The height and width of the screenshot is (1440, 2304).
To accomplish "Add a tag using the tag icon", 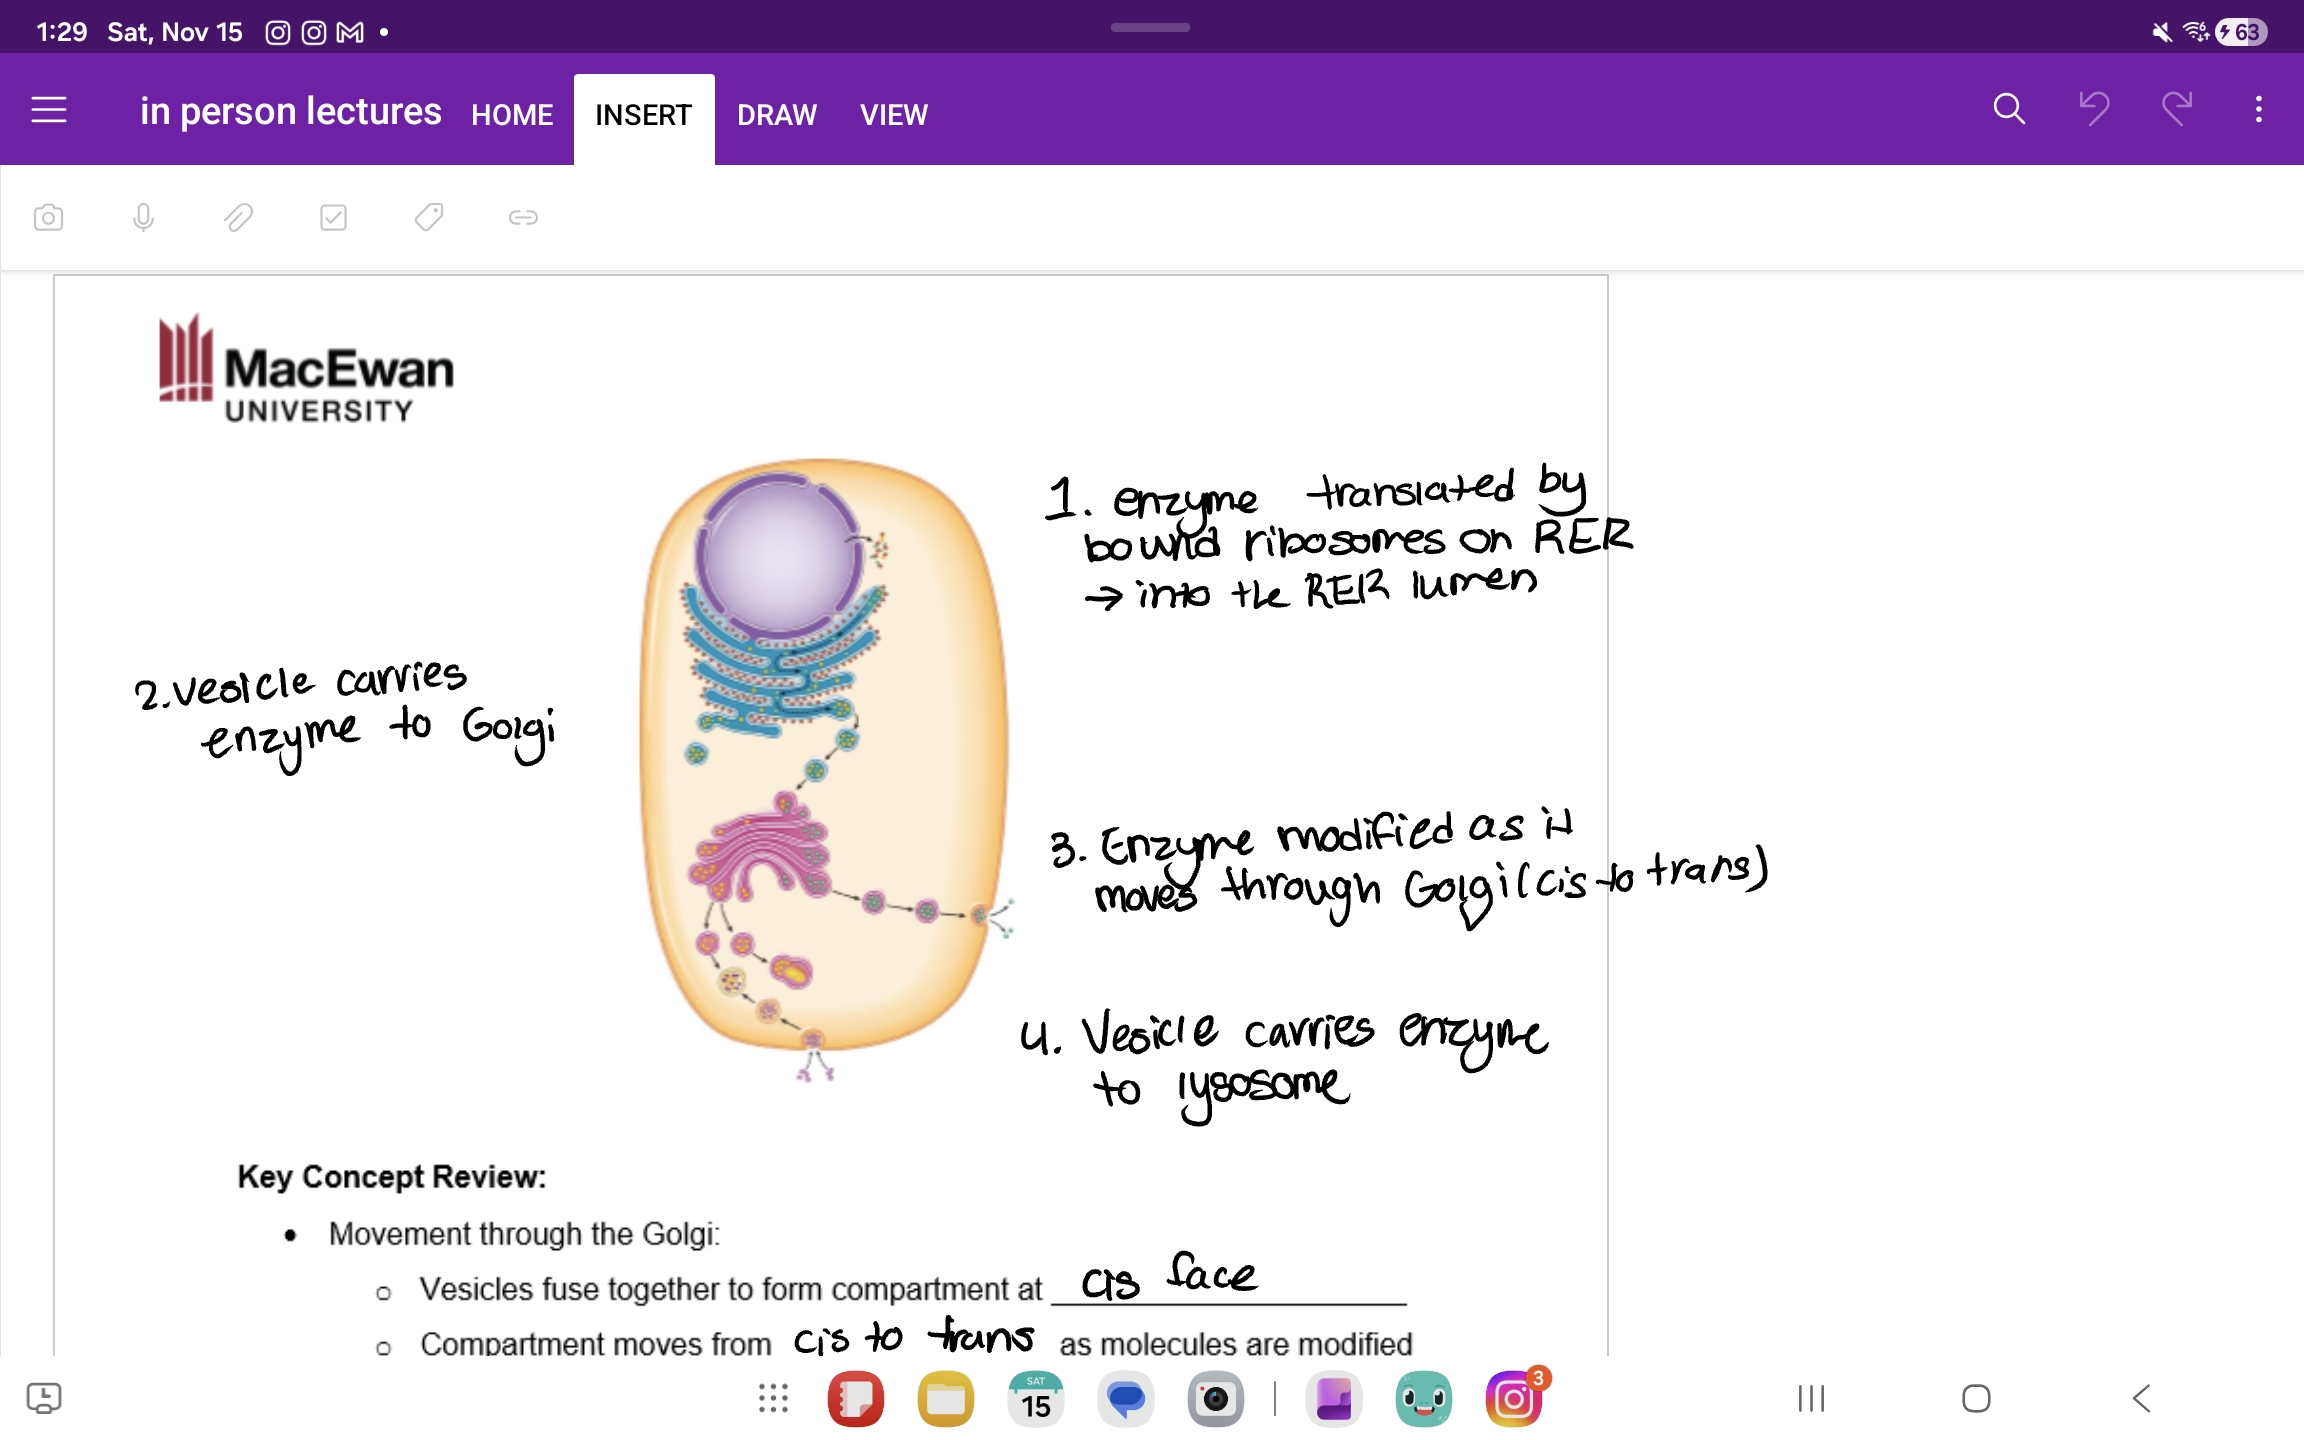I will coord(428,216).
